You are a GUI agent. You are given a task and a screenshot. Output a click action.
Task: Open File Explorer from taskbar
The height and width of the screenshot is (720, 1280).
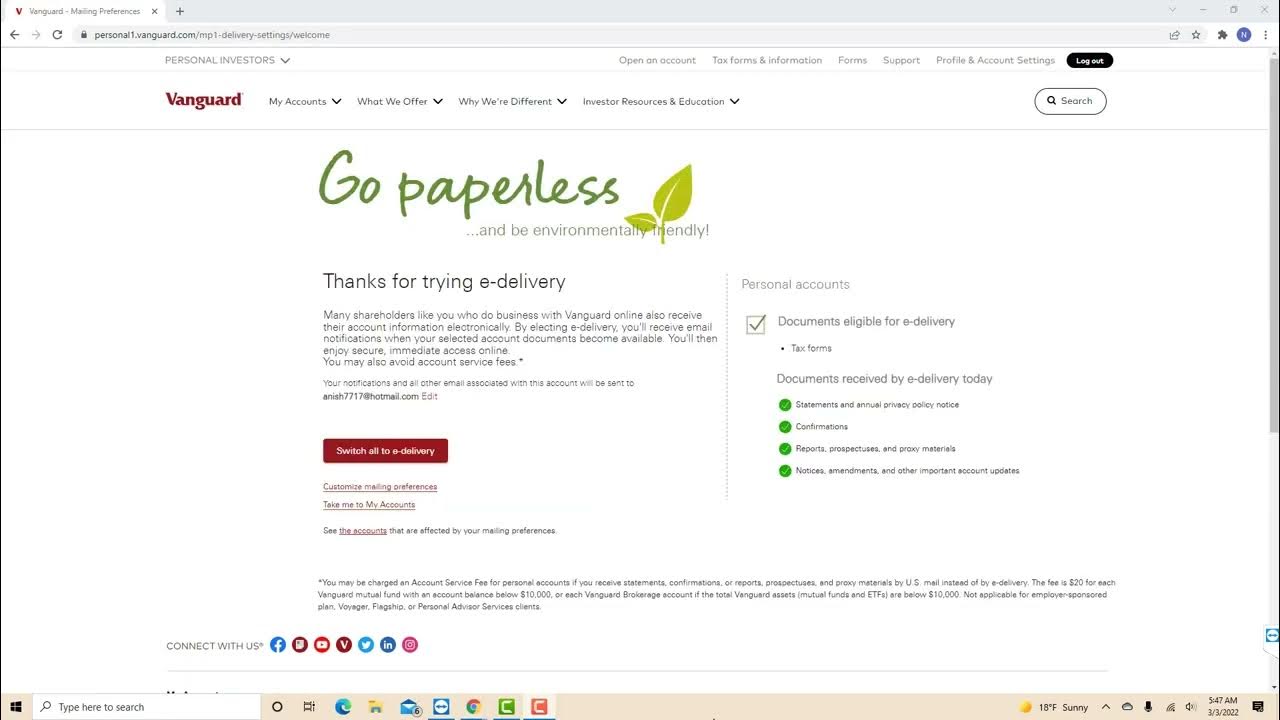coord(375,707)
